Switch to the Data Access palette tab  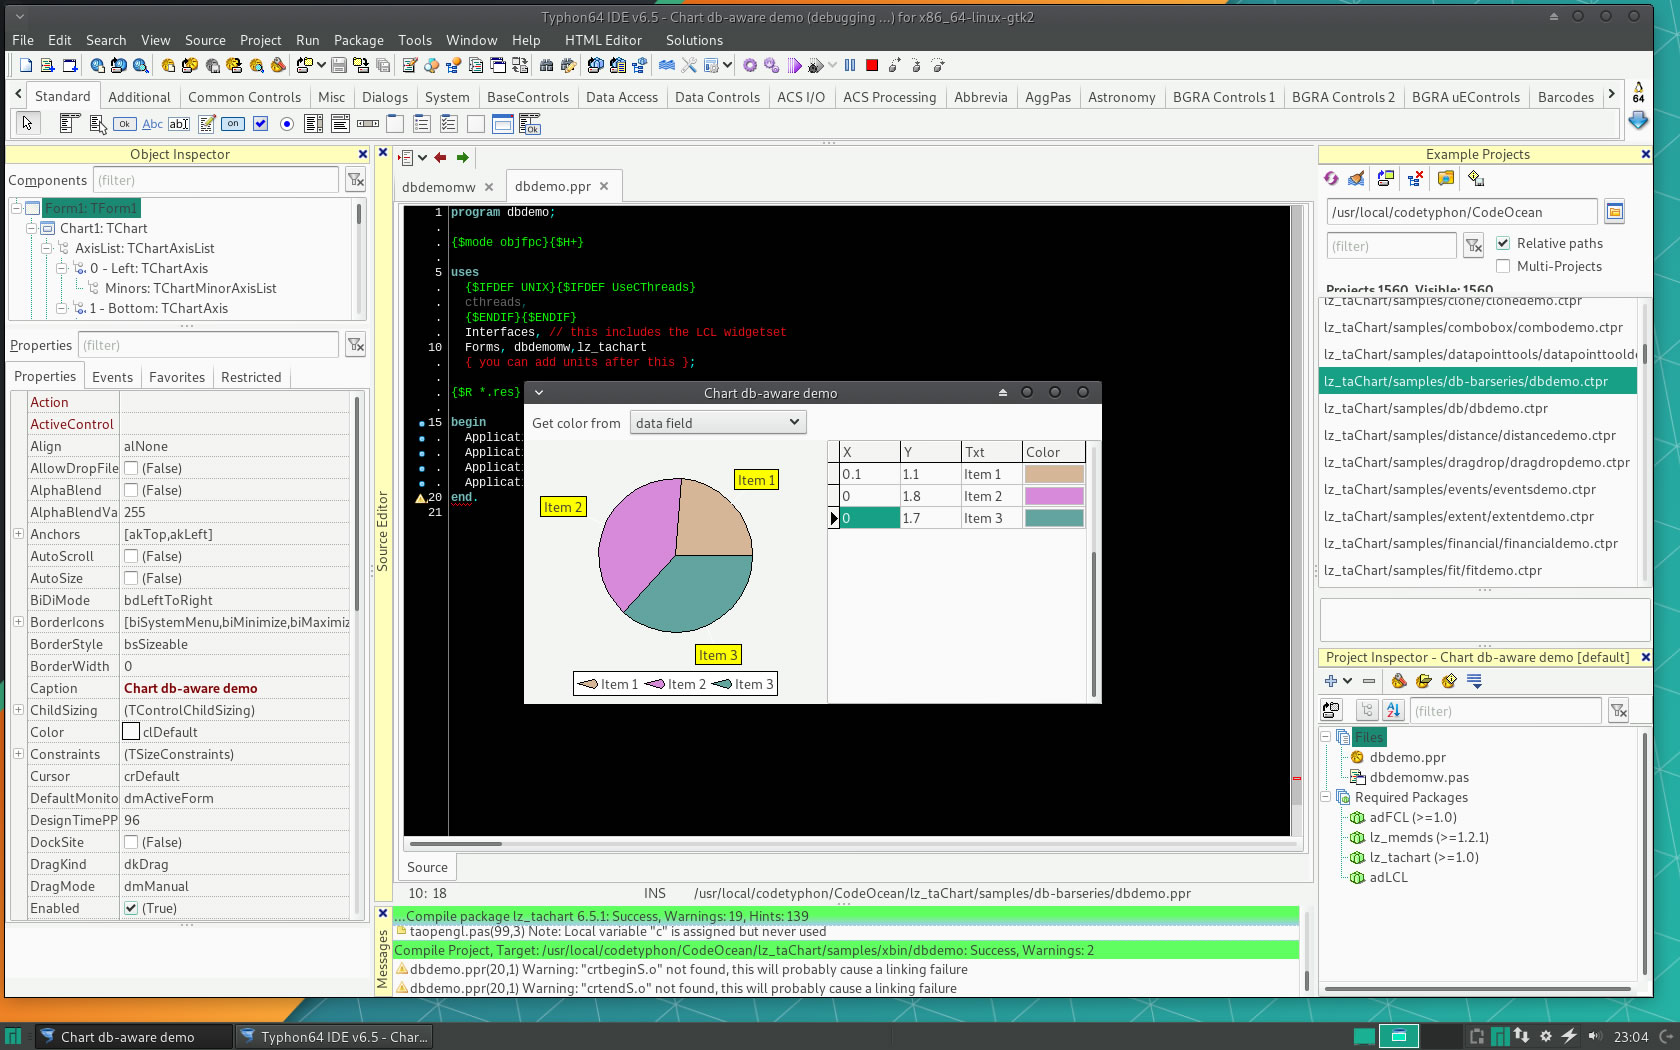(621, 97)
